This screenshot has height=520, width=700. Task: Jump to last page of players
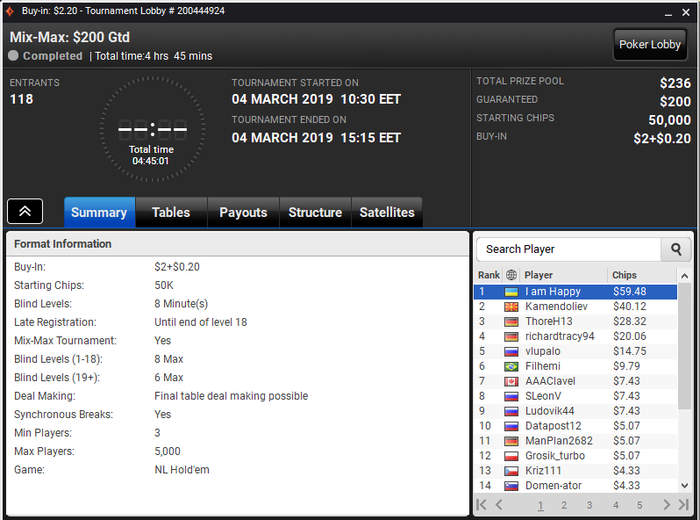(683, 505)
